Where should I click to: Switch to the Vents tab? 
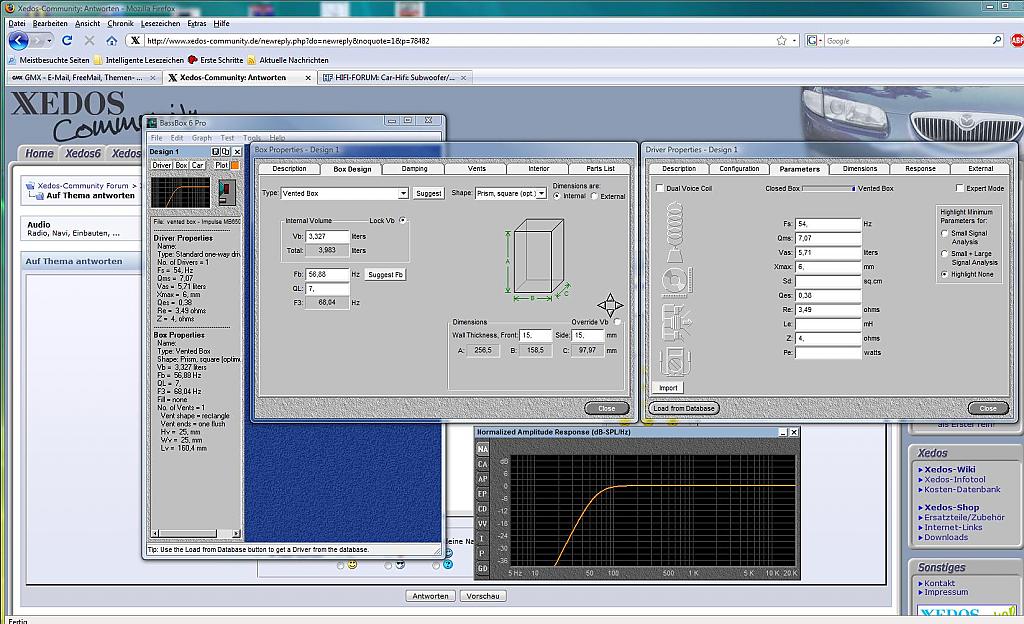[x=477, y=168]
